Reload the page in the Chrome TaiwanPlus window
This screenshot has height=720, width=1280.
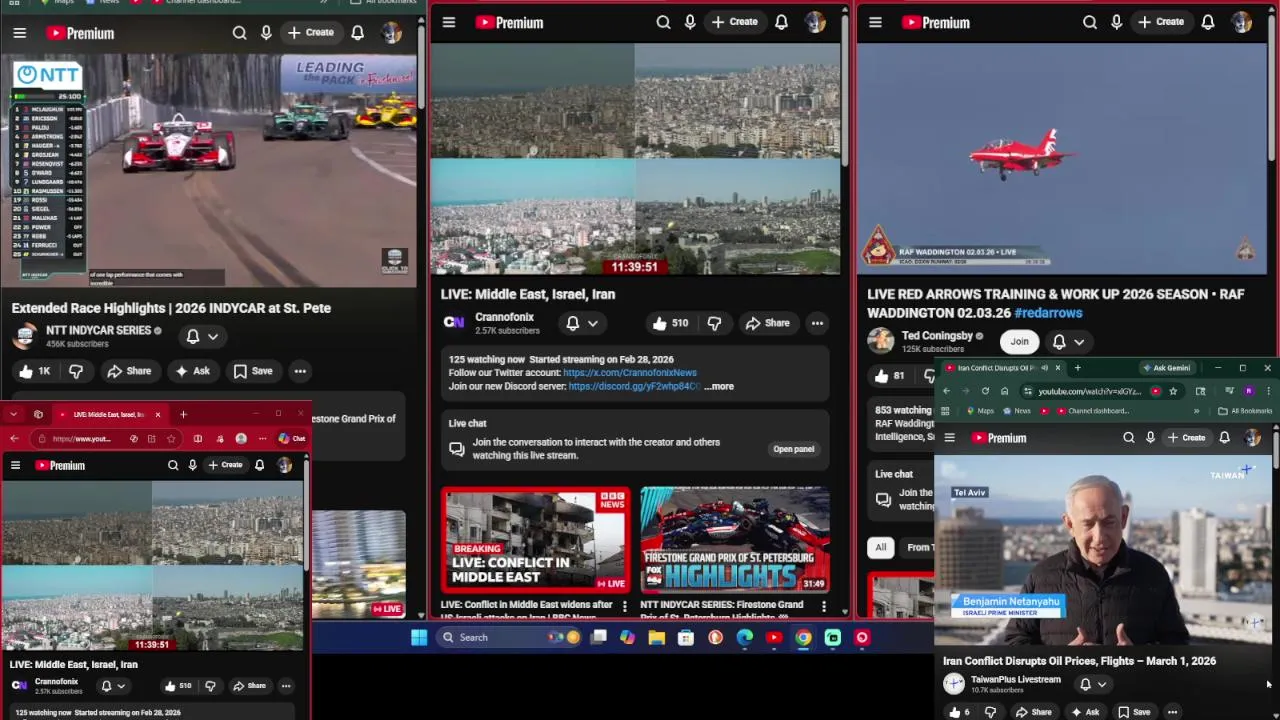(985, 391)
